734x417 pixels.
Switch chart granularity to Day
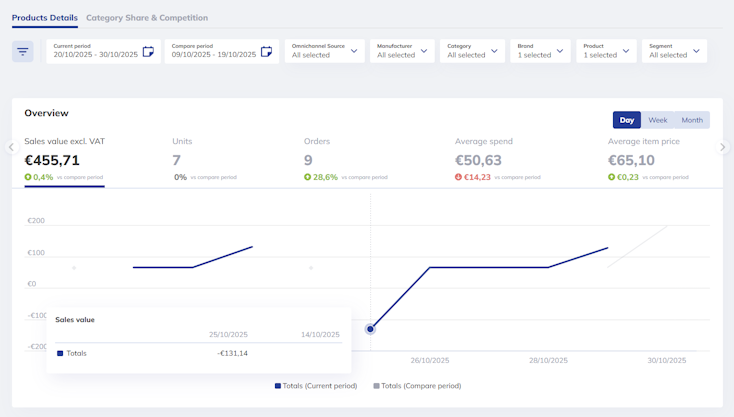(x=627, y=120)
